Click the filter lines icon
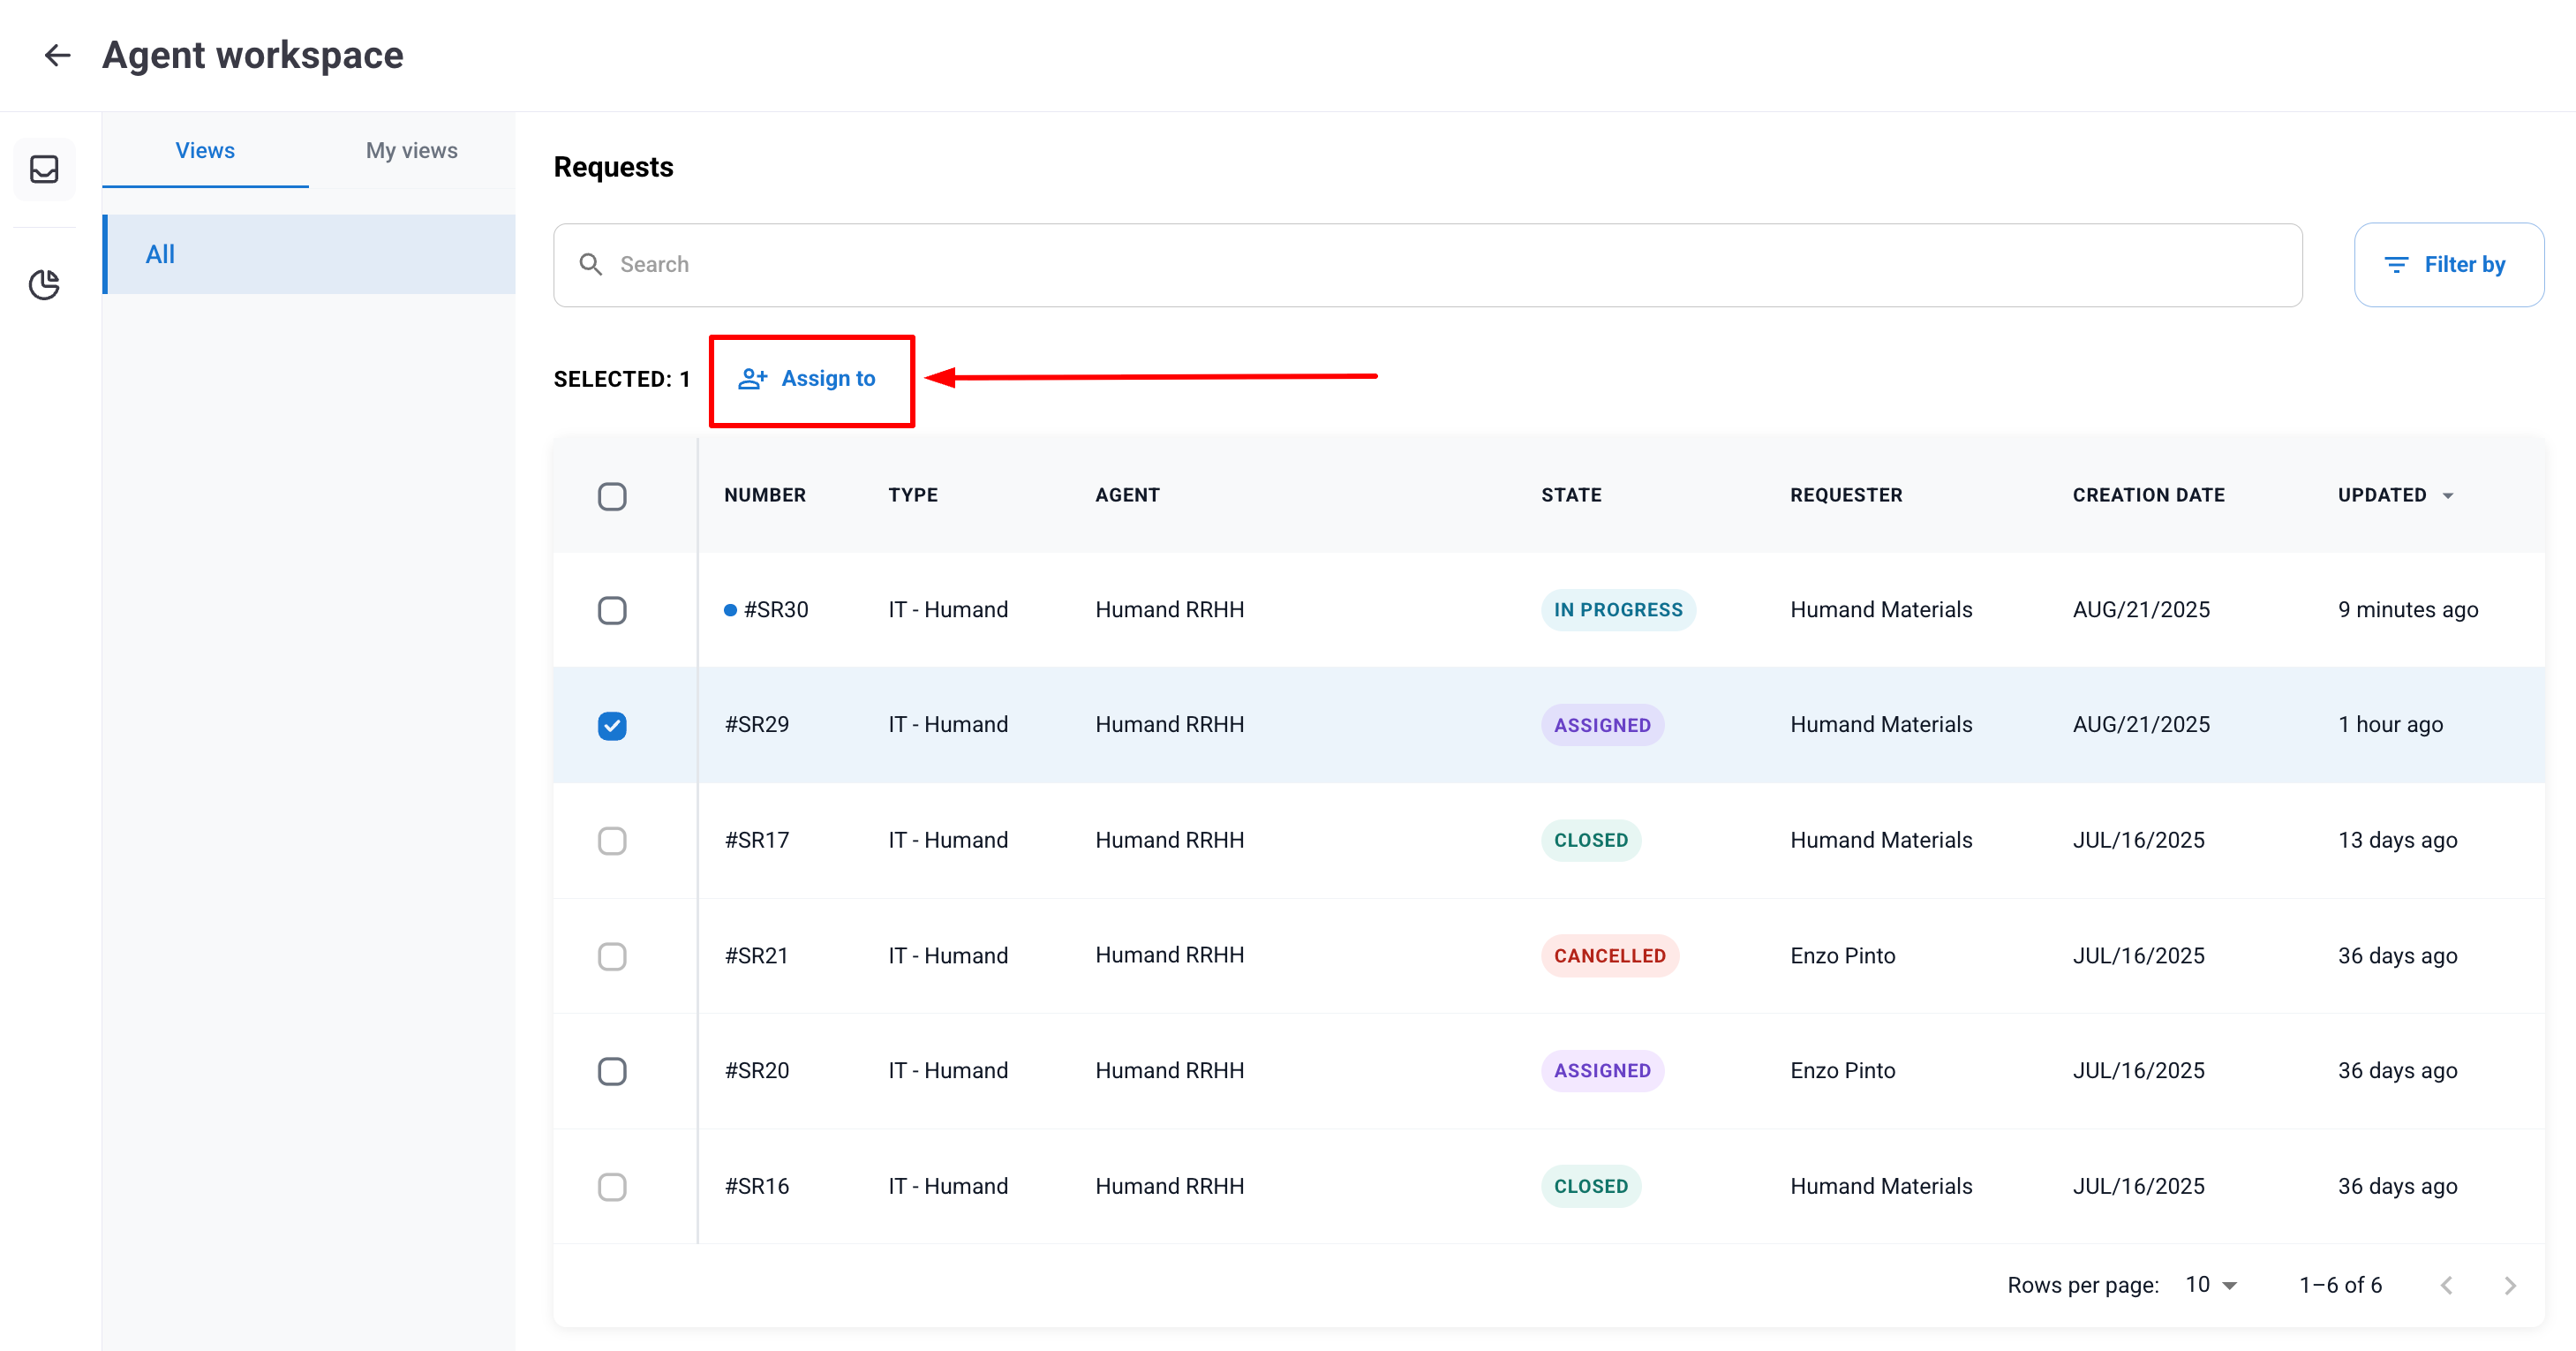 (x=2396, y=264)
